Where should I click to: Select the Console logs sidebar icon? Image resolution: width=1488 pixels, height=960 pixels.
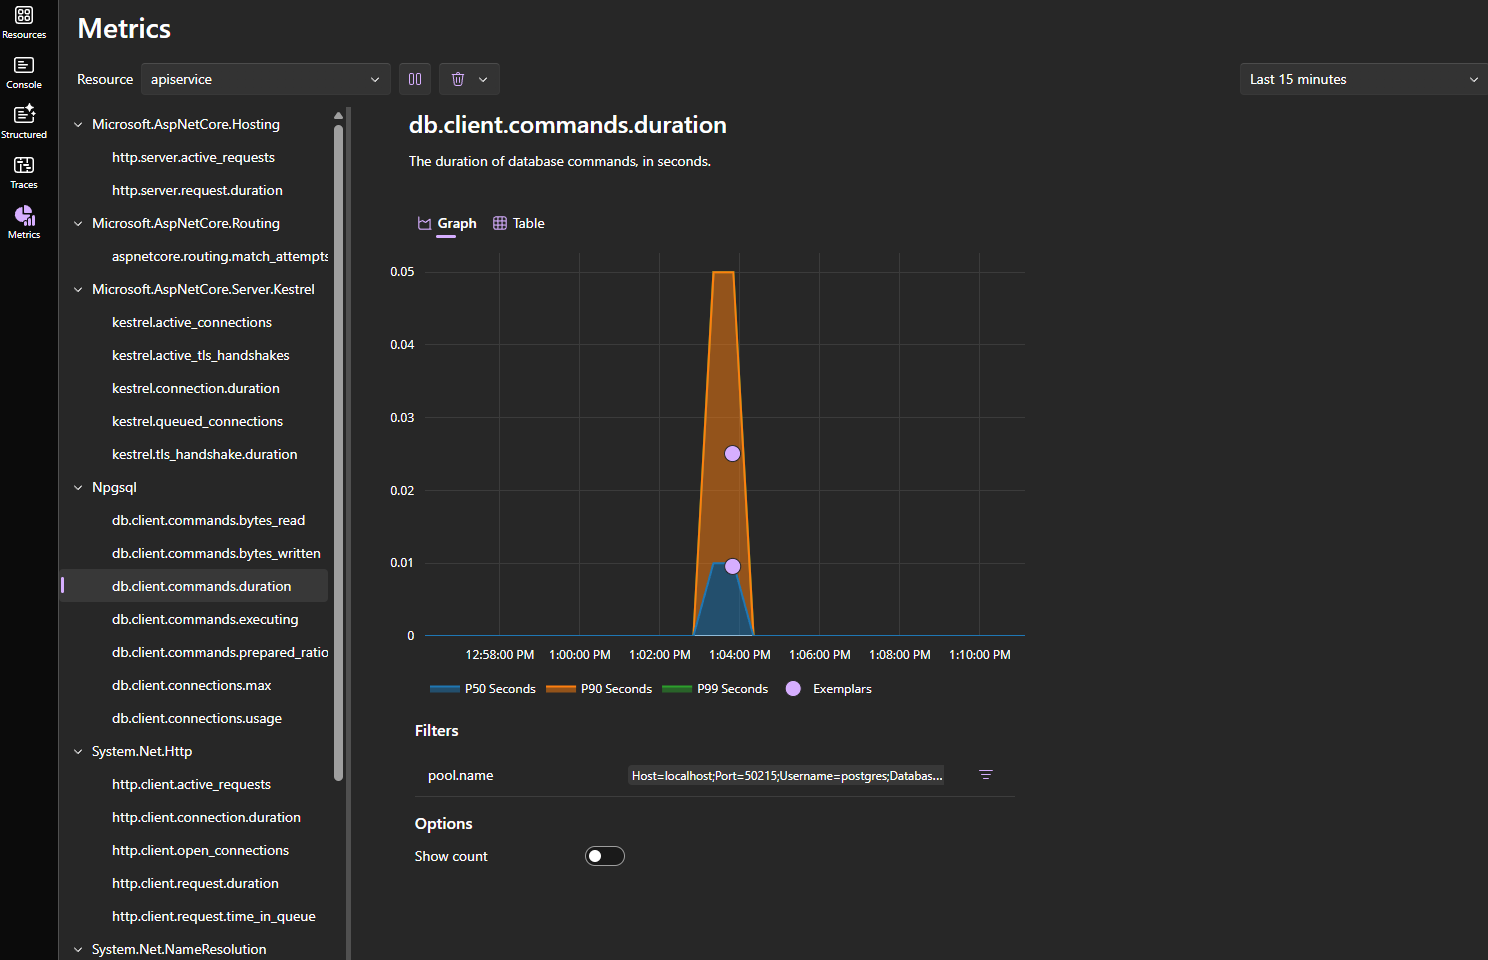23,70
